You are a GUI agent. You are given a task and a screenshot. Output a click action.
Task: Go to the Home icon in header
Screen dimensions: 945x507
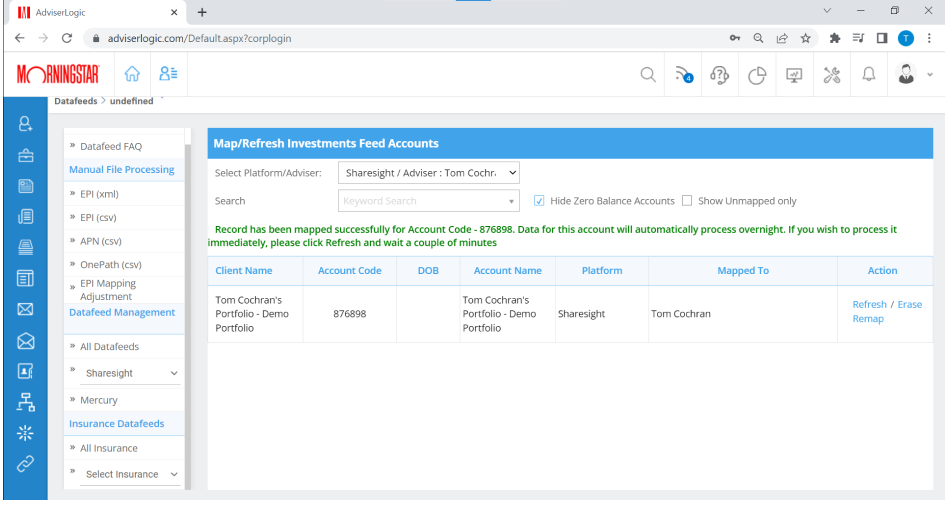[x=132, y=74]
